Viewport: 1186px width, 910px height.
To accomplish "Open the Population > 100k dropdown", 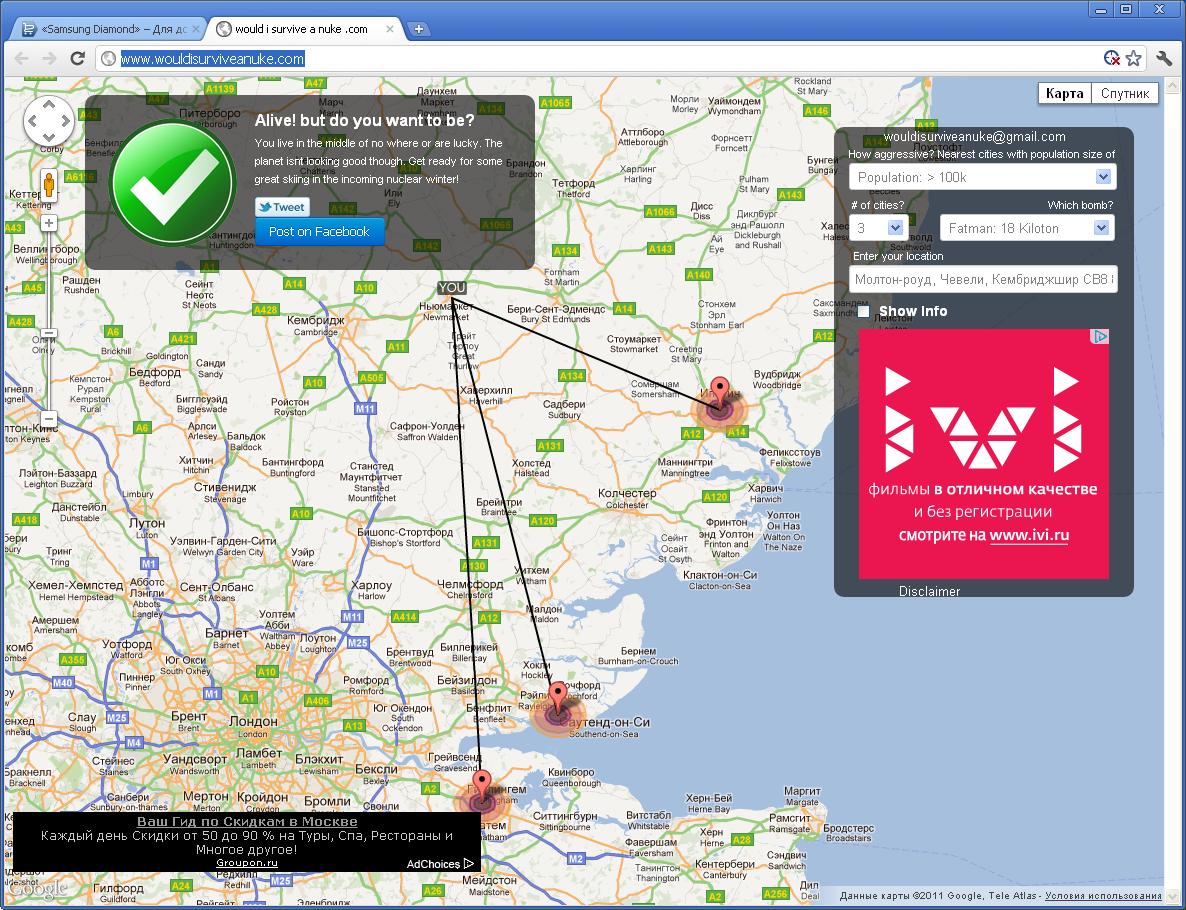I will [x=983, y=177].
